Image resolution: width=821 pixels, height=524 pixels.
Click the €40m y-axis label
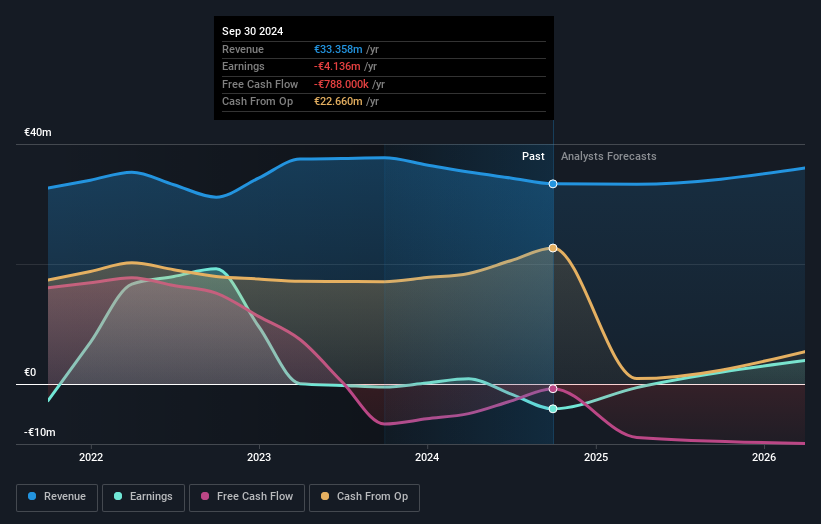[38, 132]
